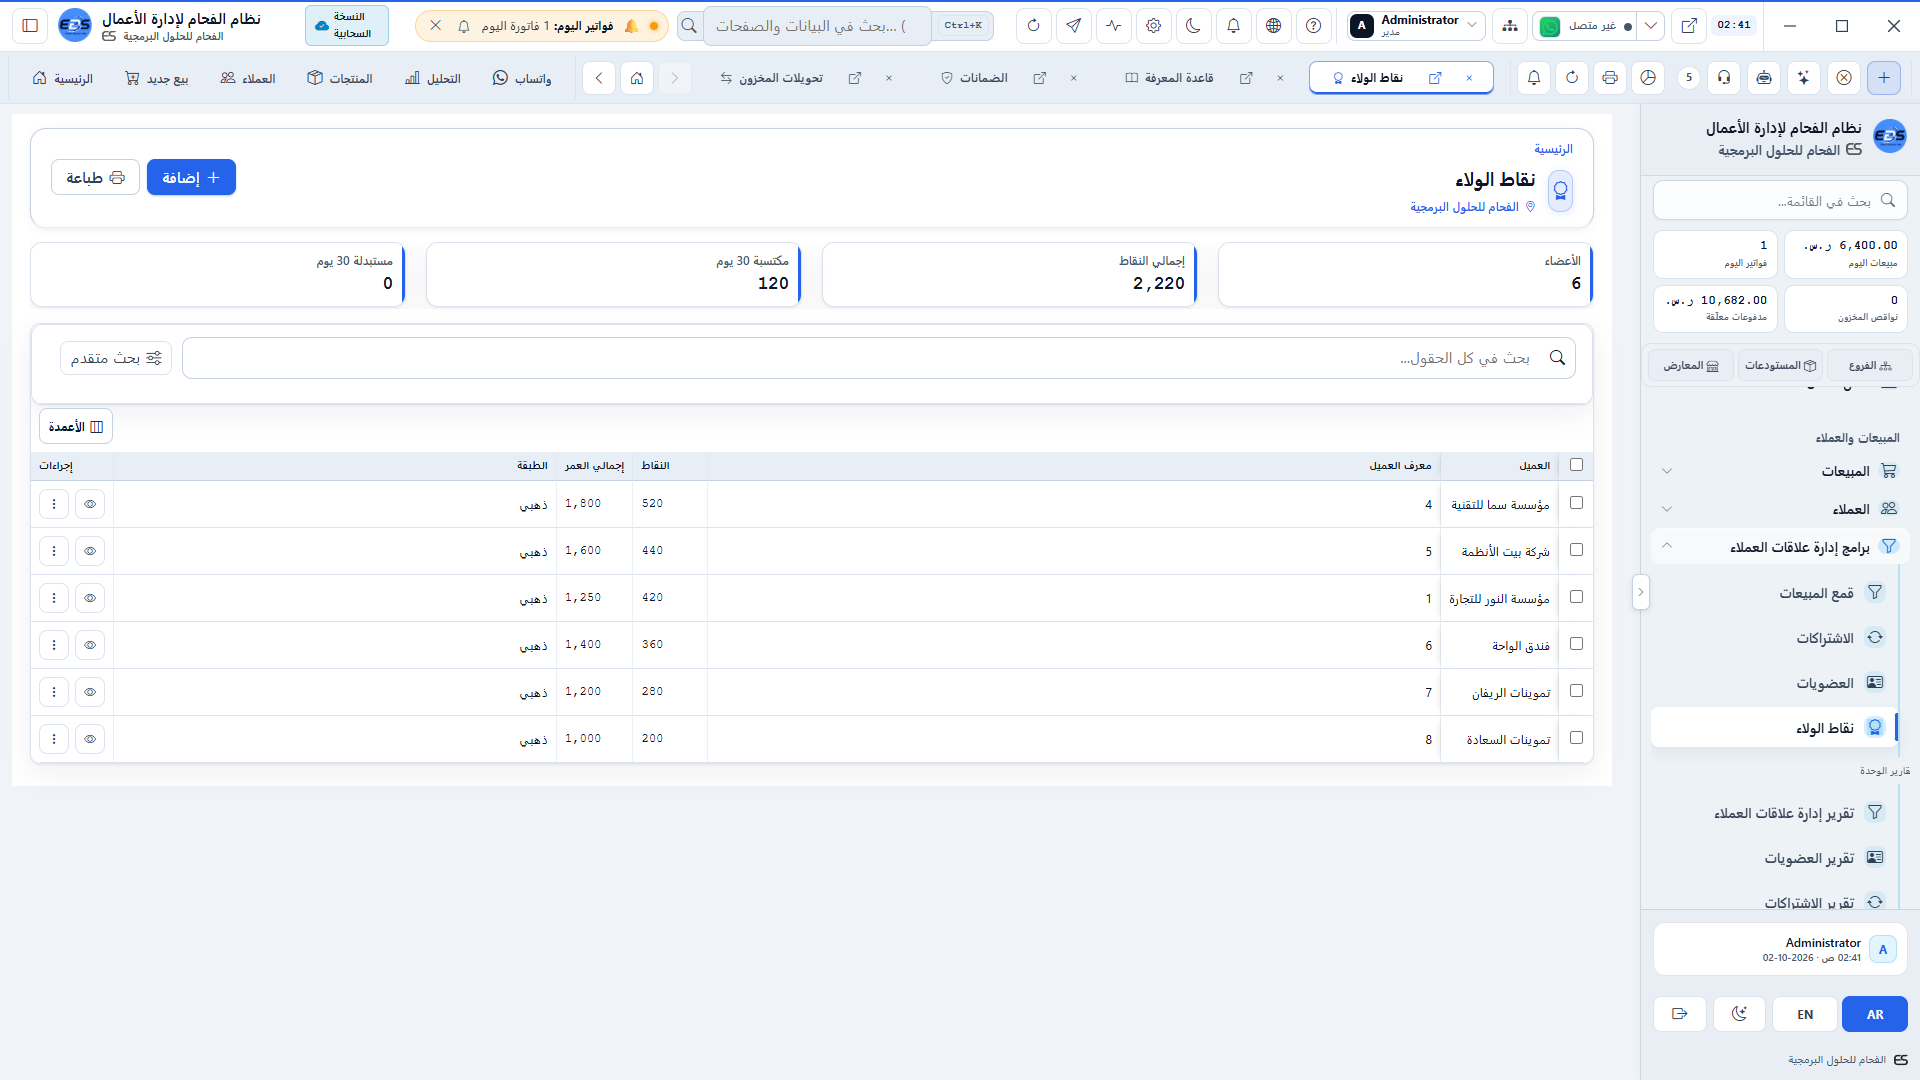The image size is (1920, 1080).
Task: Click the sidebar بحث في القائمة search box
Action: click(x=1779, y=201)
